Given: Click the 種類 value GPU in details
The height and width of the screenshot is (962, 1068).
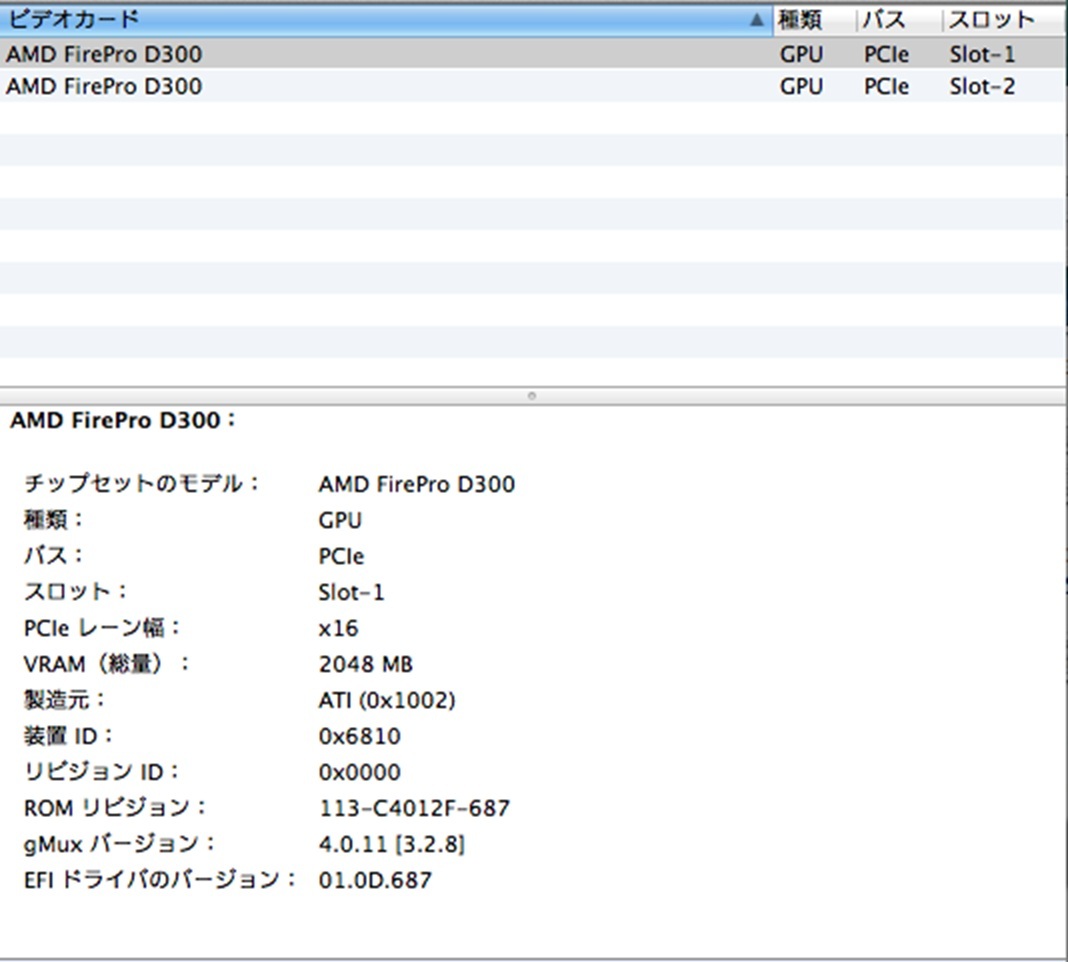Looking at the screenshot, I should point(340,521).
